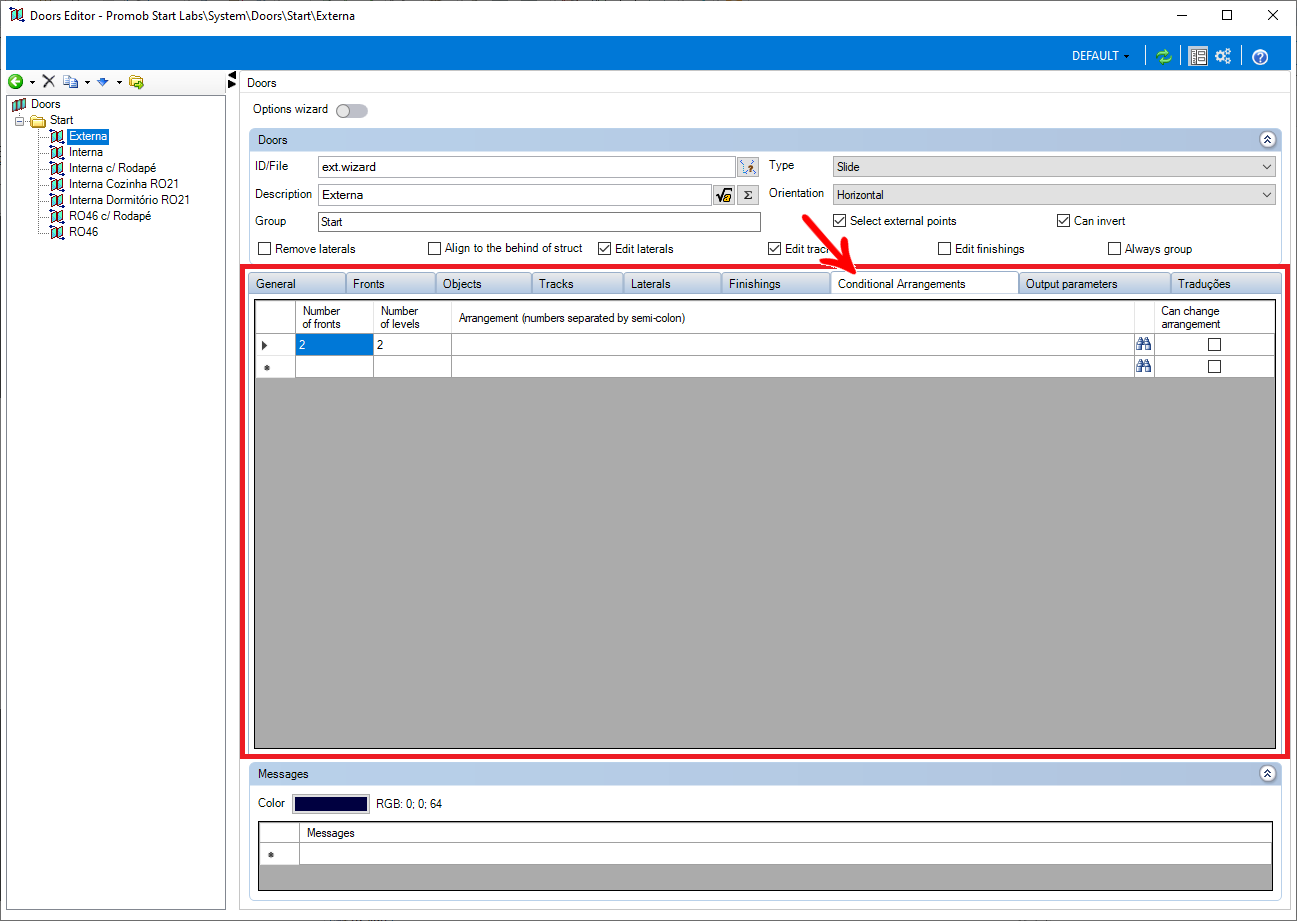This screenshot has height=921, width=1297.
Task: Click binoculars icon in the new arrangement row
Action: tap(1144, 367)
